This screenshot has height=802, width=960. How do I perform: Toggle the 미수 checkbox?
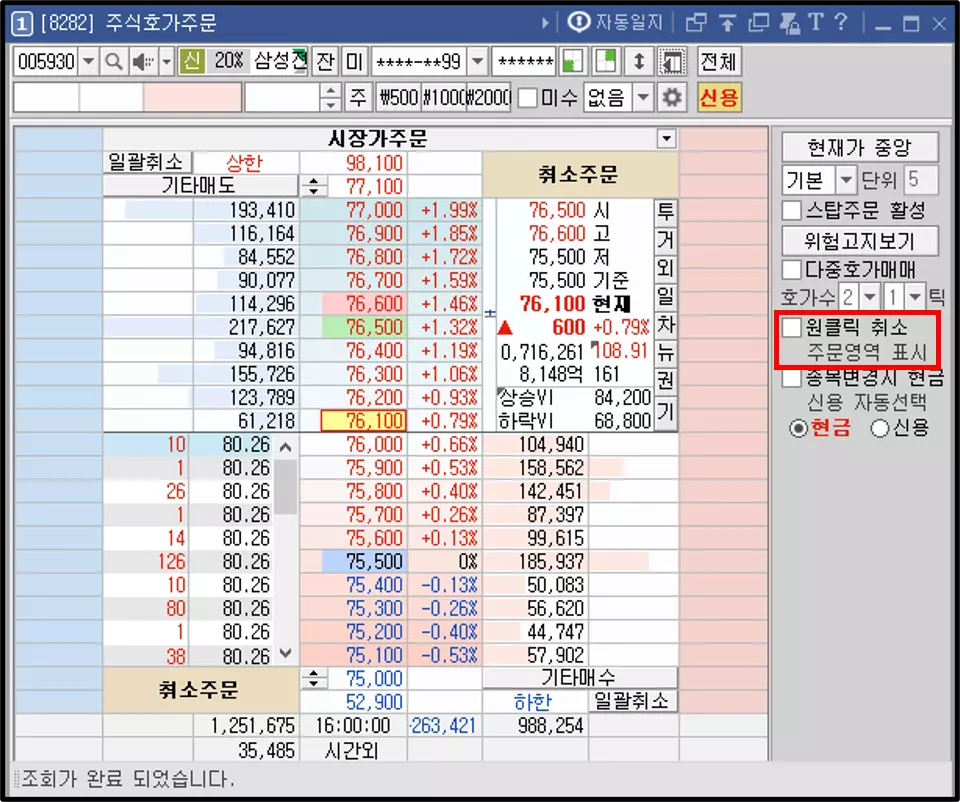tap(528, 98)
